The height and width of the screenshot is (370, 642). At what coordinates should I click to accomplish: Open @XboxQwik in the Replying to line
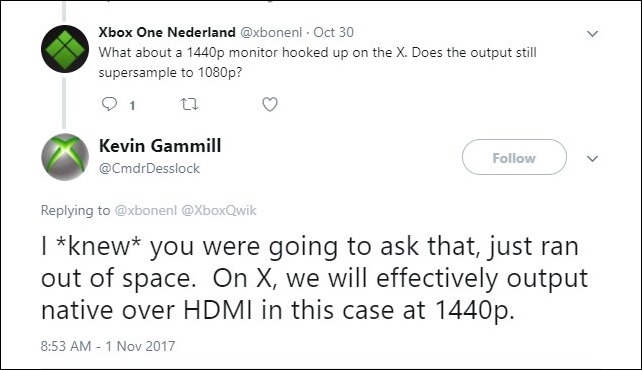pos(219,210)
